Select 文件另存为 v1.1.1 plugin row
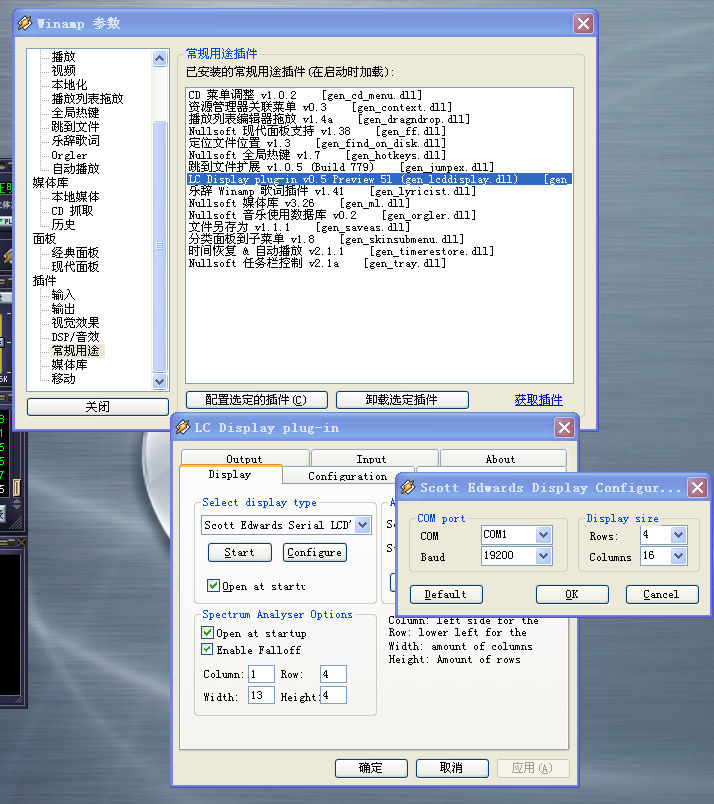714x804 pixels. click(380, 227)
